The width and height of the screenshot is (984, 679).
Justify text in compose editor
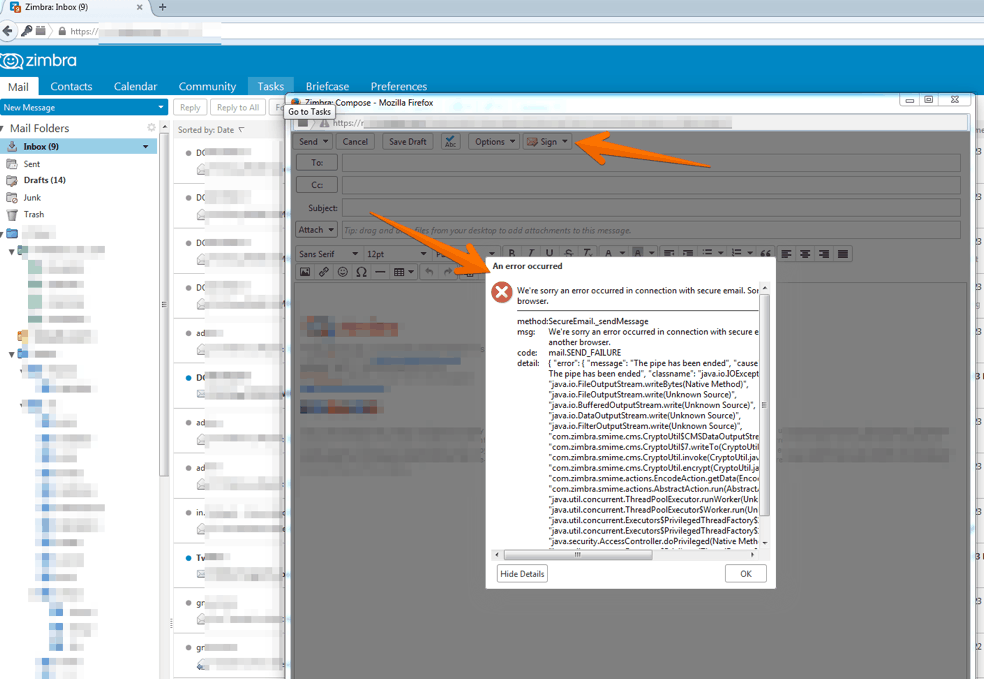(843, 254)
